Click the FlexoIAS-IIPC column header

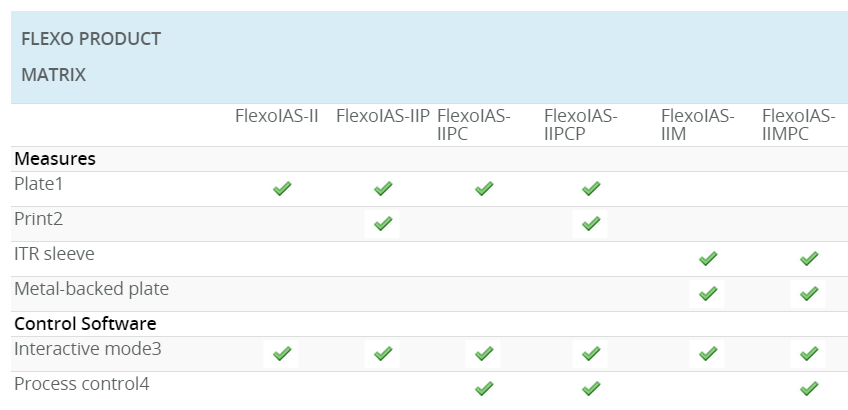474,125
